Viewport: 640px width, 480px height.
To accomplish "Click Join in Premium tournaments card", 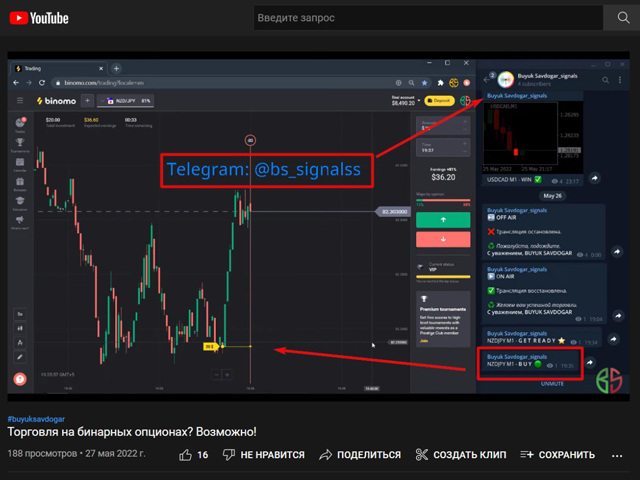I will (x=424, y=341).
